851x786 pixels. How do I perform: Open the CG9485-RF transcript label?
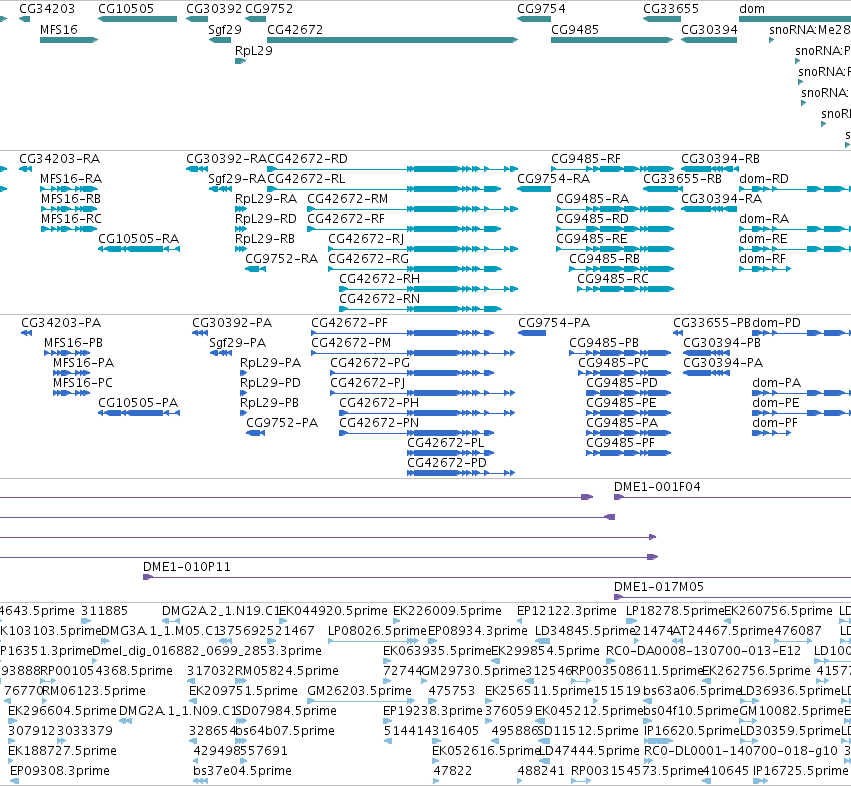[586, 159]
